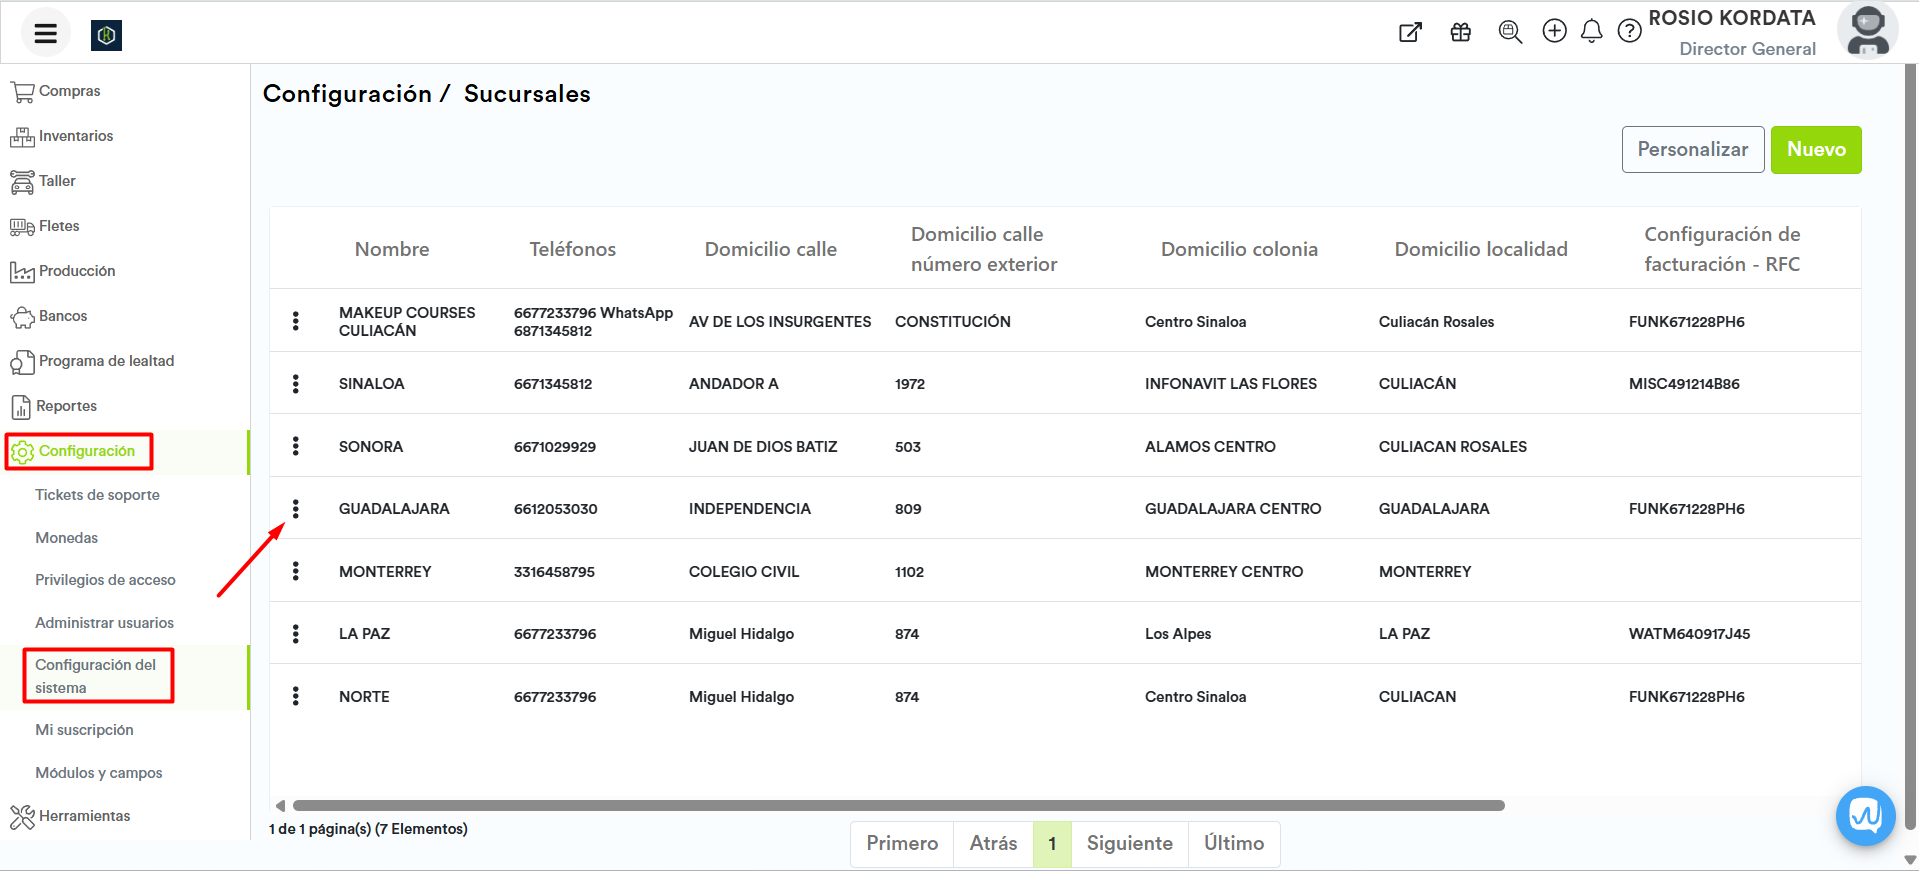Click the plus circle add icon
This screenshot has height=871, width=1919.
(1554, 32)
